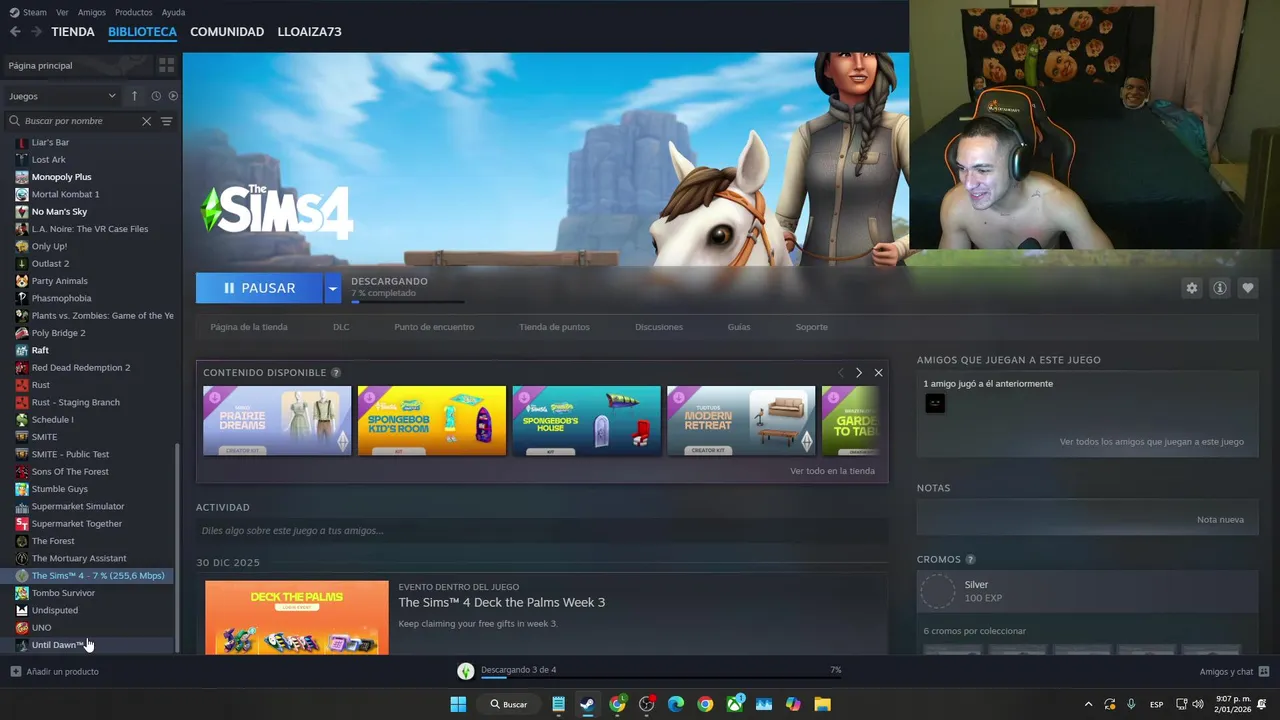Open the Steam menu
Viewport: 1280px width, 720px height.
pos(28,12)
